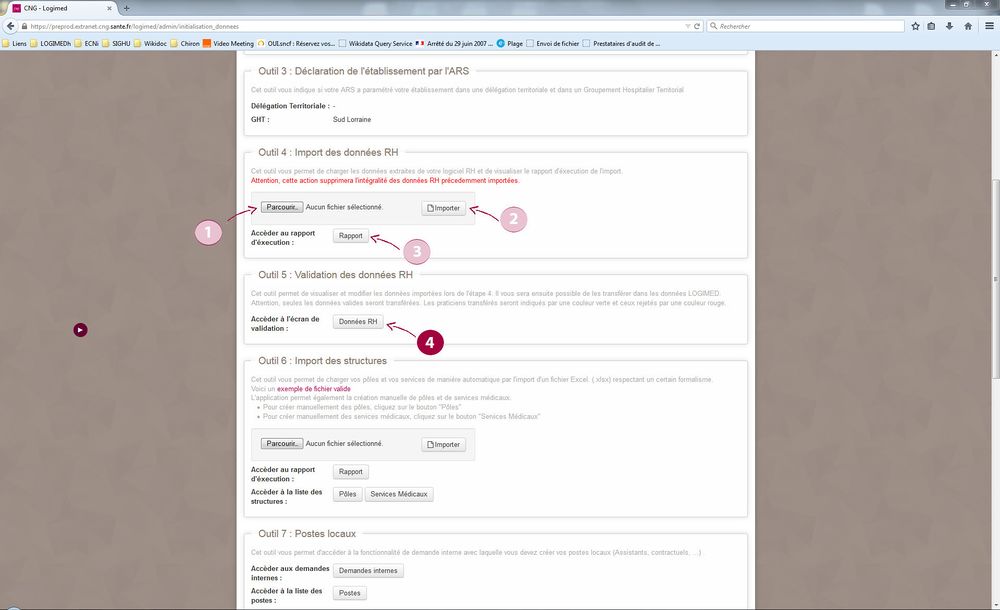
Task: Bookmark this page with the star icon
Action: (916, 26)
